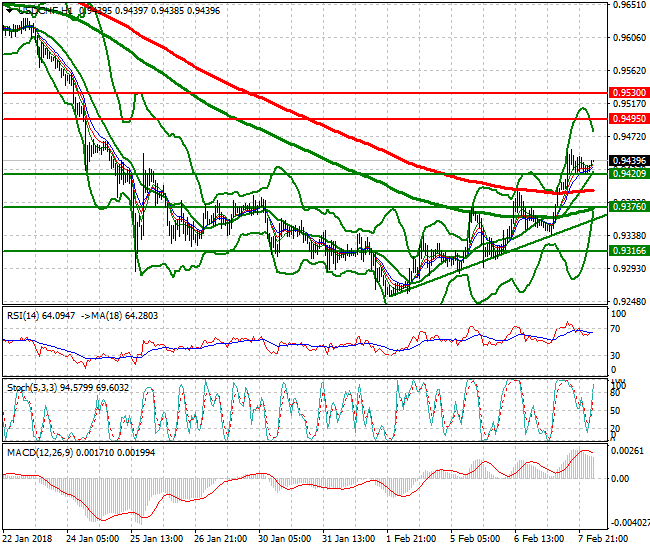Image resolution: width=650 pixels, height=550 pixels.
Task: Click the 26 Jan 21:00 time label
Action: point(221,539)
